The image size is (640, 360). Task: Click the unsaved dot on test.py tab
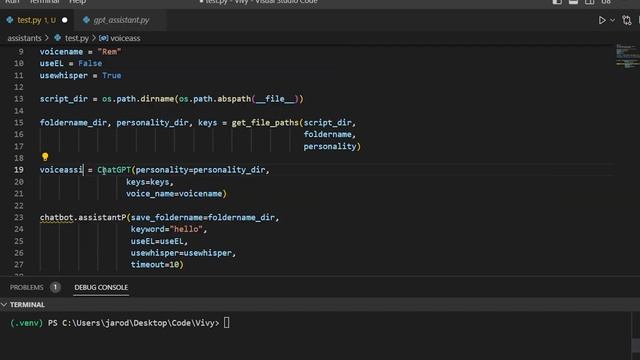click(64, 20)
